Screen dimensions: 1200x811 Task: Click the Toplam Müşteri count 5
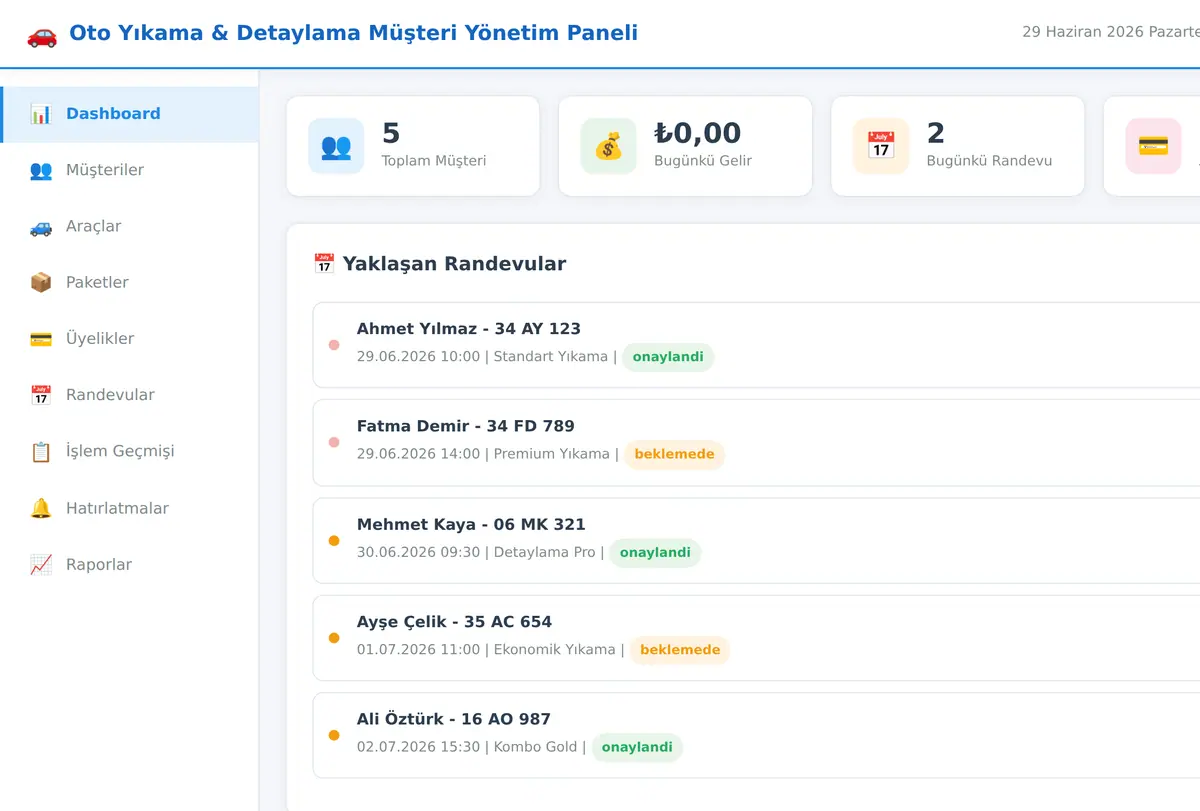click(x=391, y=133)
